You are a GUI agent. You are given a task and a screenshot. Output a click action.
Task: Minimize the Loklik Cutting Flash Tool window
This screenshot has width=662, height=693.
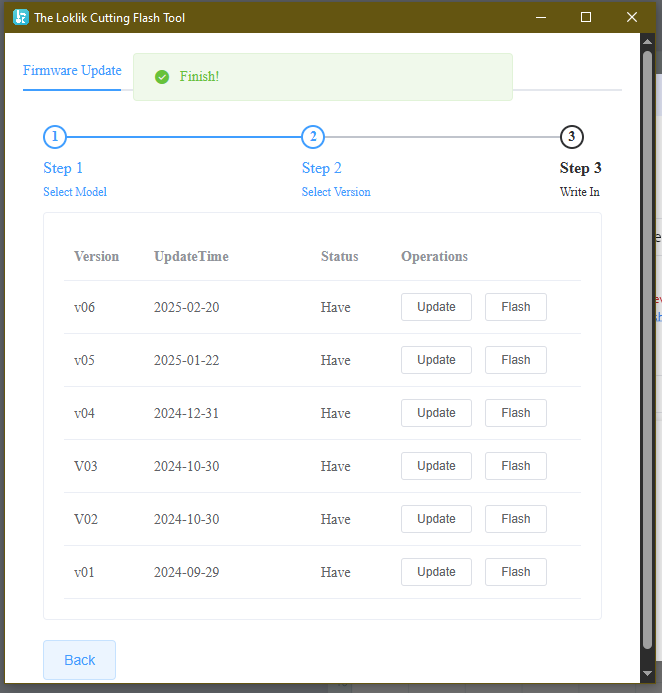click(541, 17)
